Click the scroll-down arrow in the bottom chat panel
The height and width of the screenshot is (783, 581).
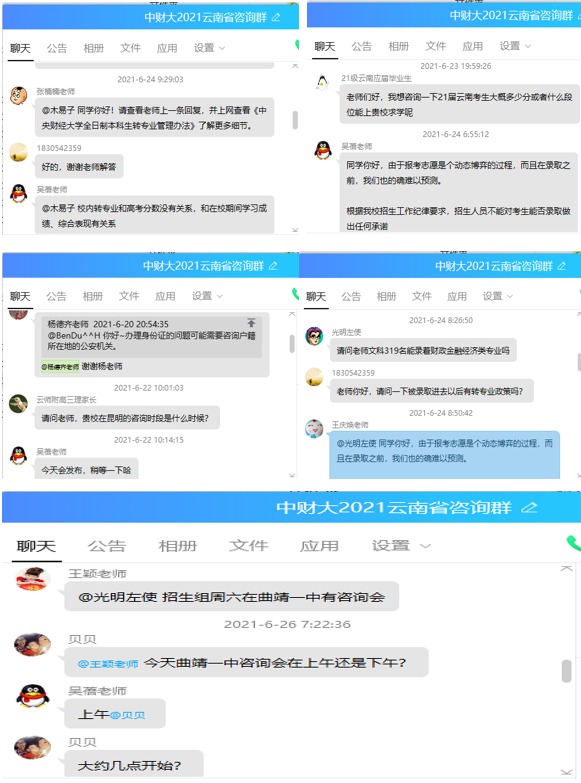click(x=567, y=772)
